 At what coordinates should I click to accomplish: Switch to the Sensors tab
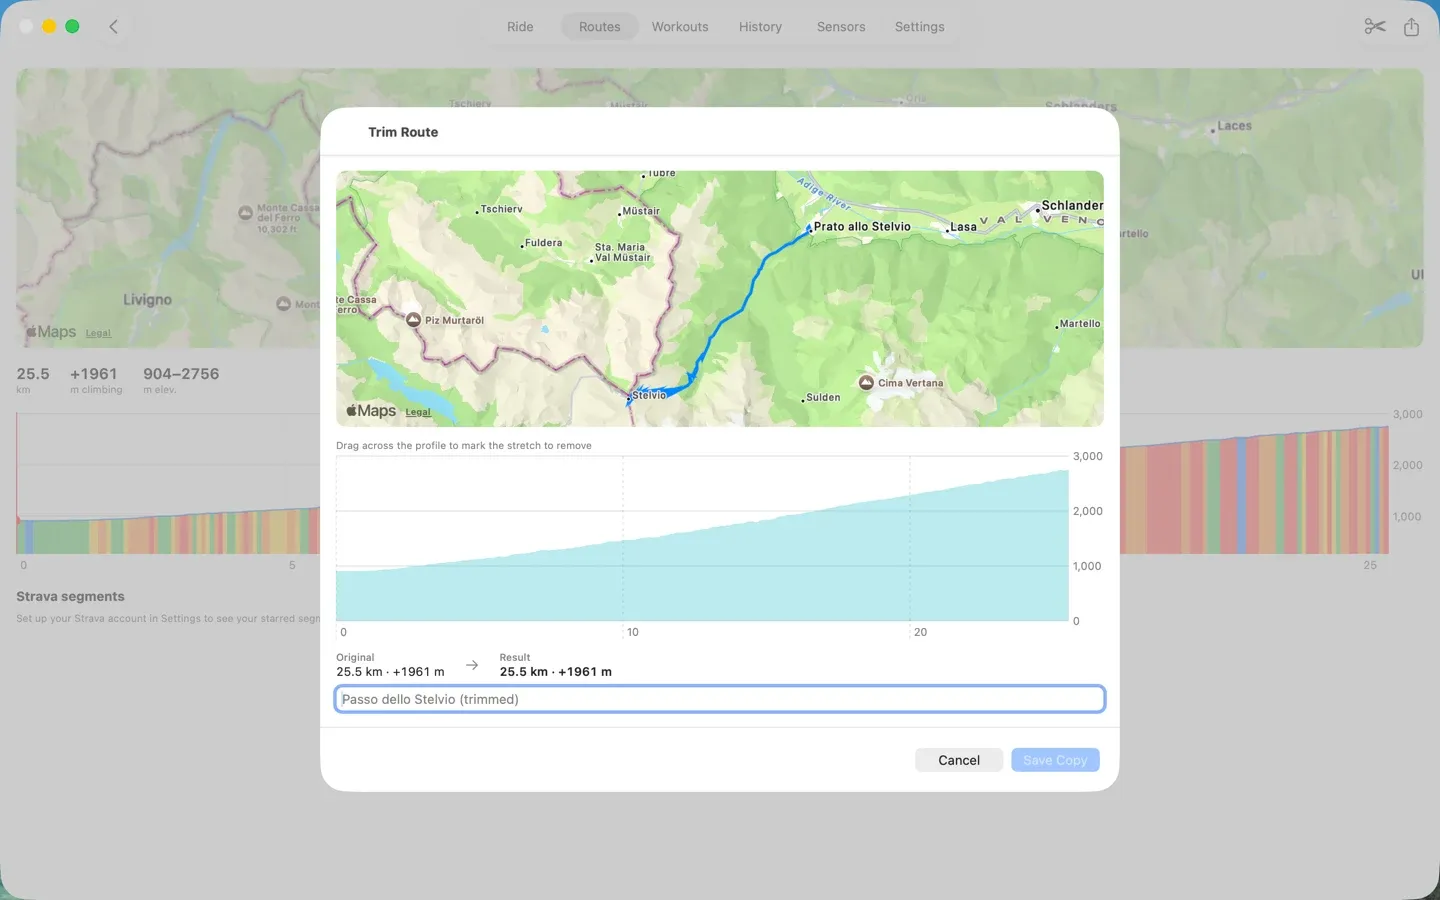point(841,27)
